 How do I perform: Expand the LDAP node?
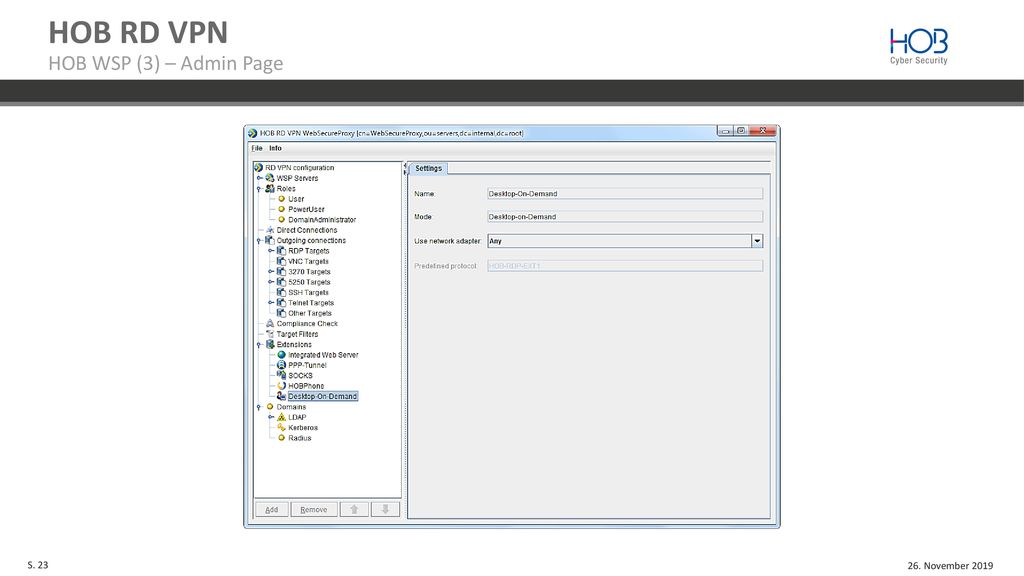(x=271, y=417)
